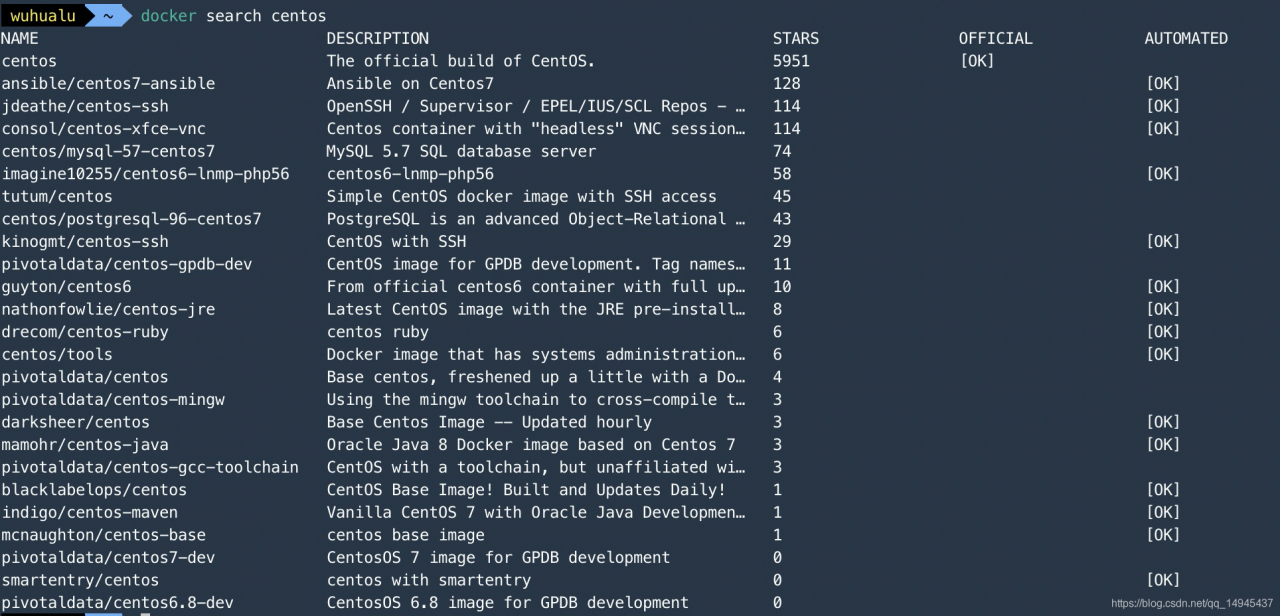Image resolution: width=1280 pixels, height=616 pixels.
Task: Click the tilde home directory prompt segment
Action: 107,16
